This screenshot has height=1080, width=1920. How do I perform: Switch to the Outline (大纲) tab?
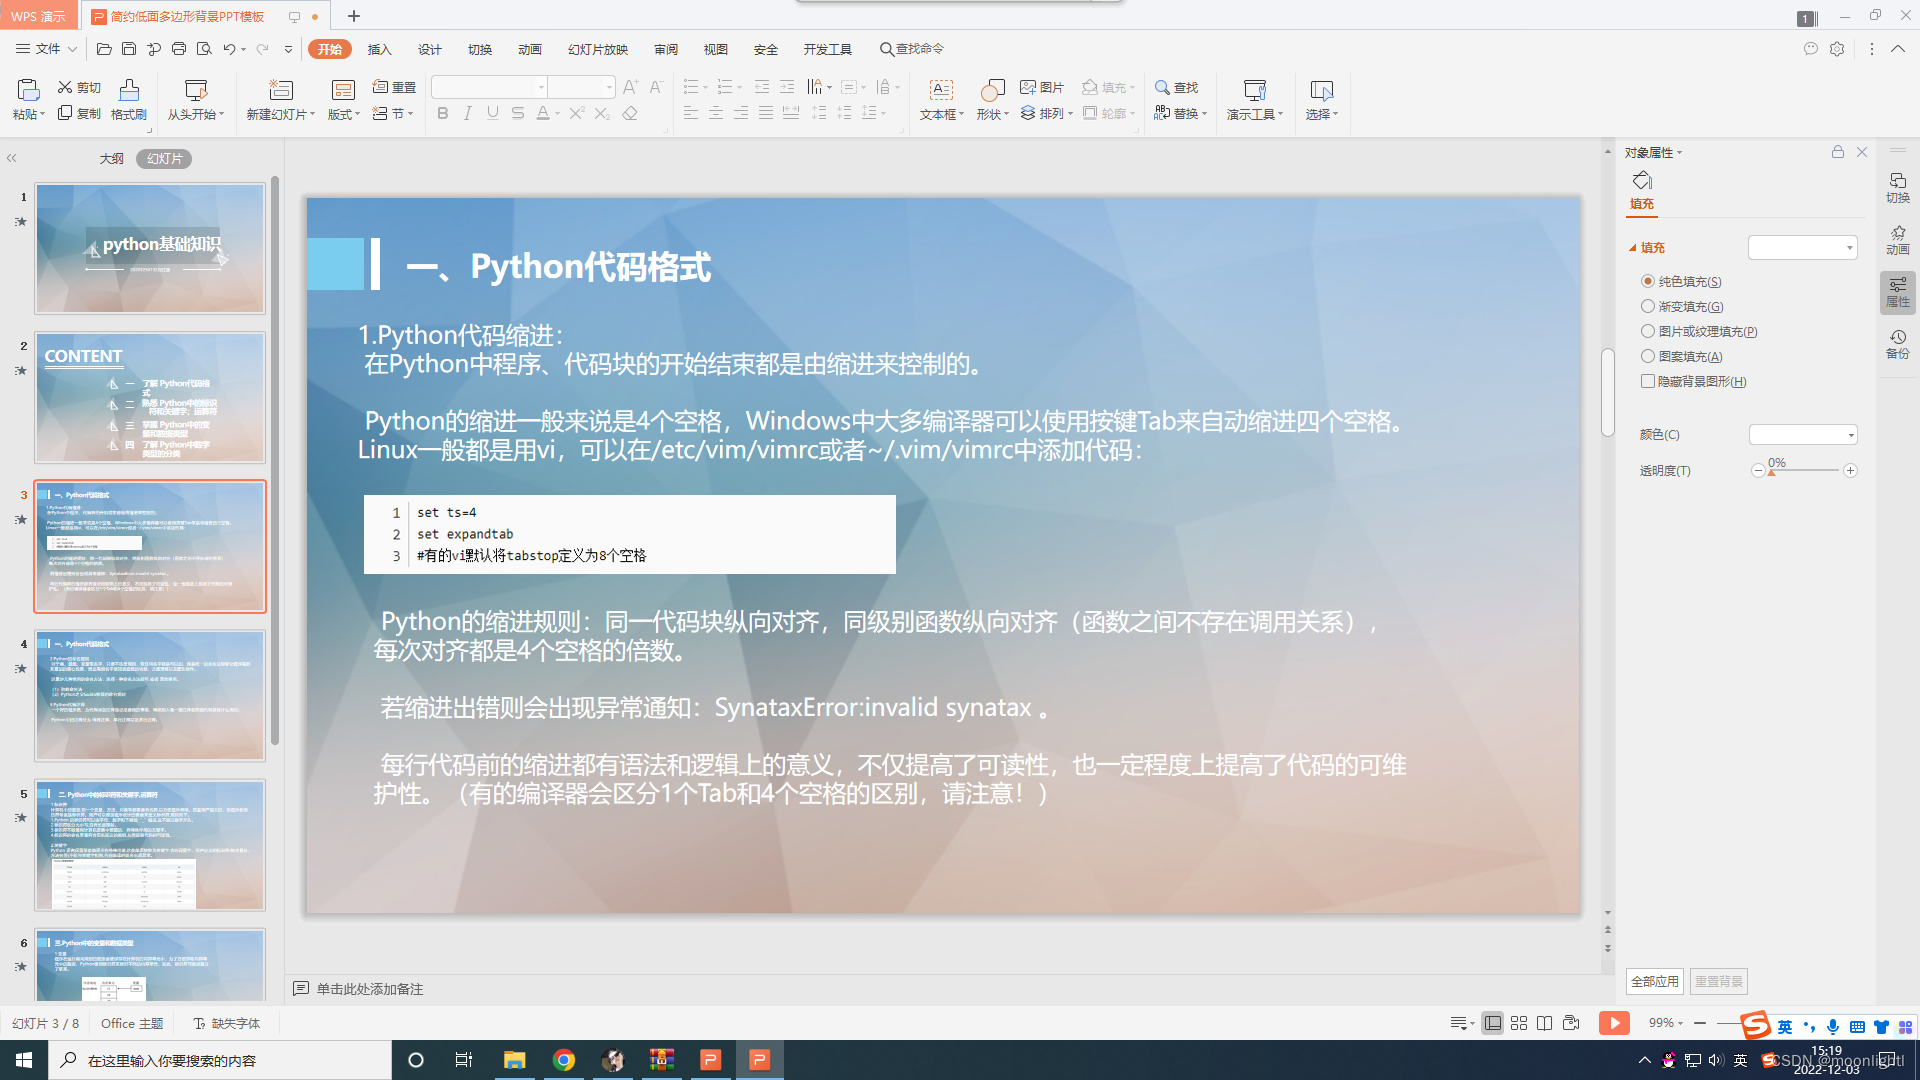coord(111,159)
